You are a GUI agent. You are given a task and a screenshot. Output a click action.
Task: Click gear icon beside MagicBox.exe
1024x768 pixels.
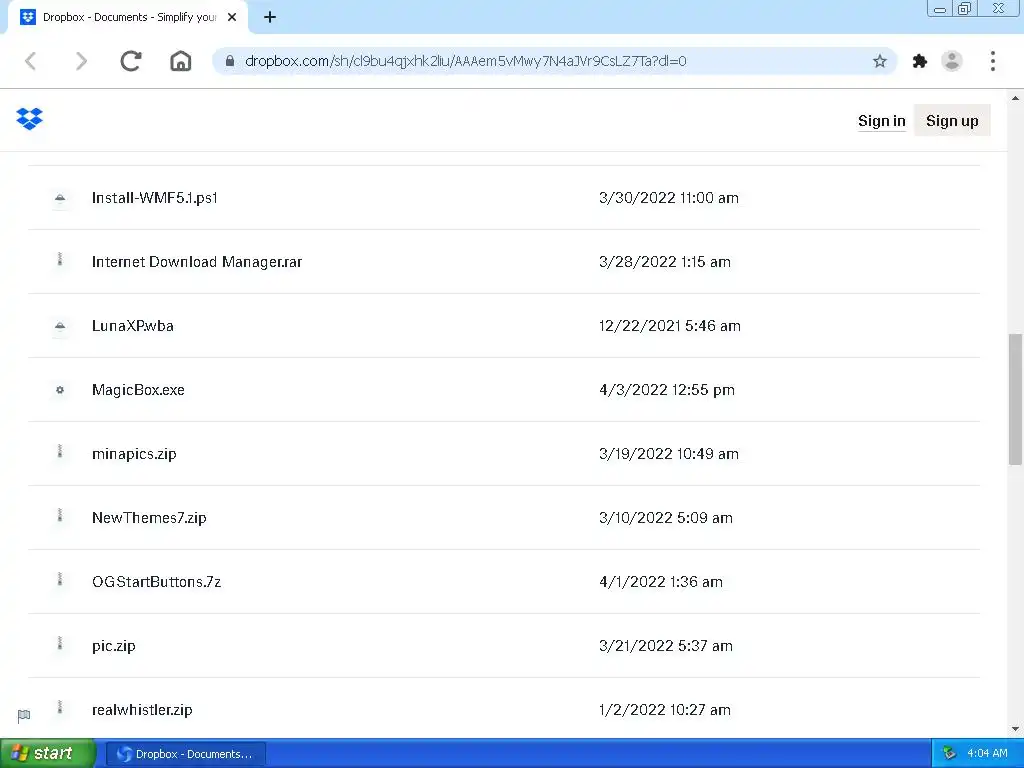tap(60, 390)
